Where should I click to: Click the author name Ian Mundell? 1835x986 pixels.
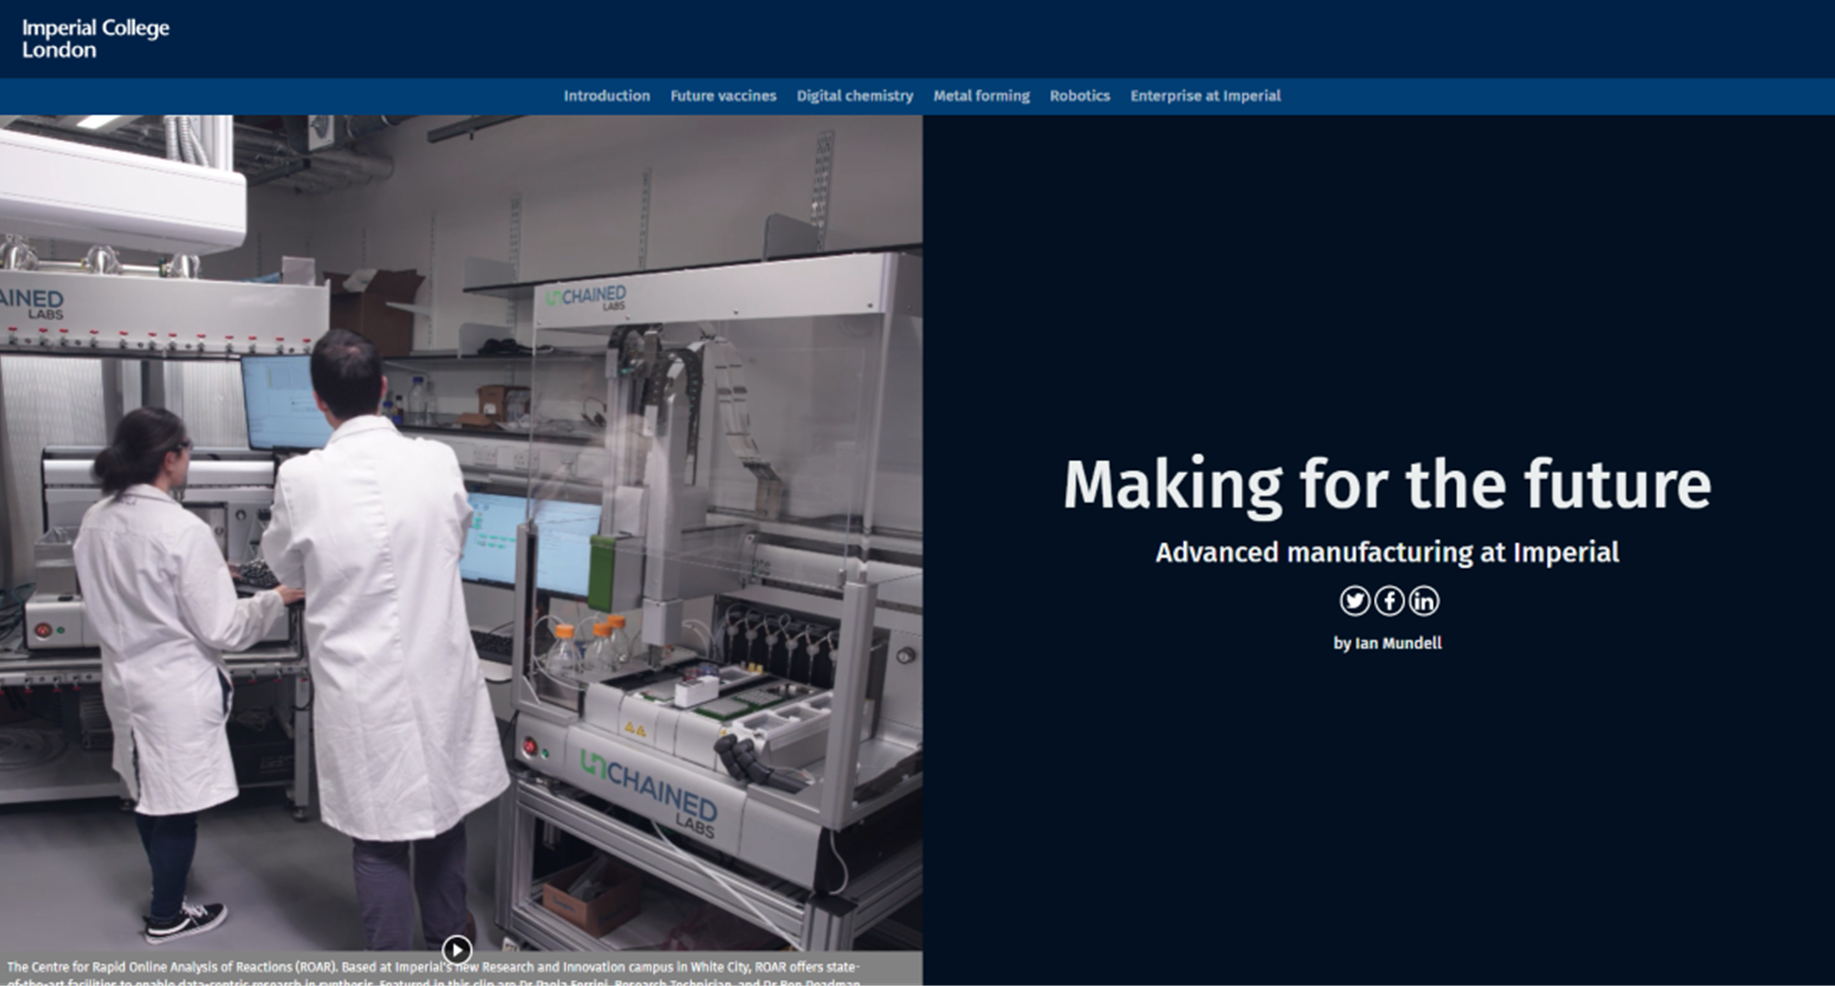(x=1397, y=643)
